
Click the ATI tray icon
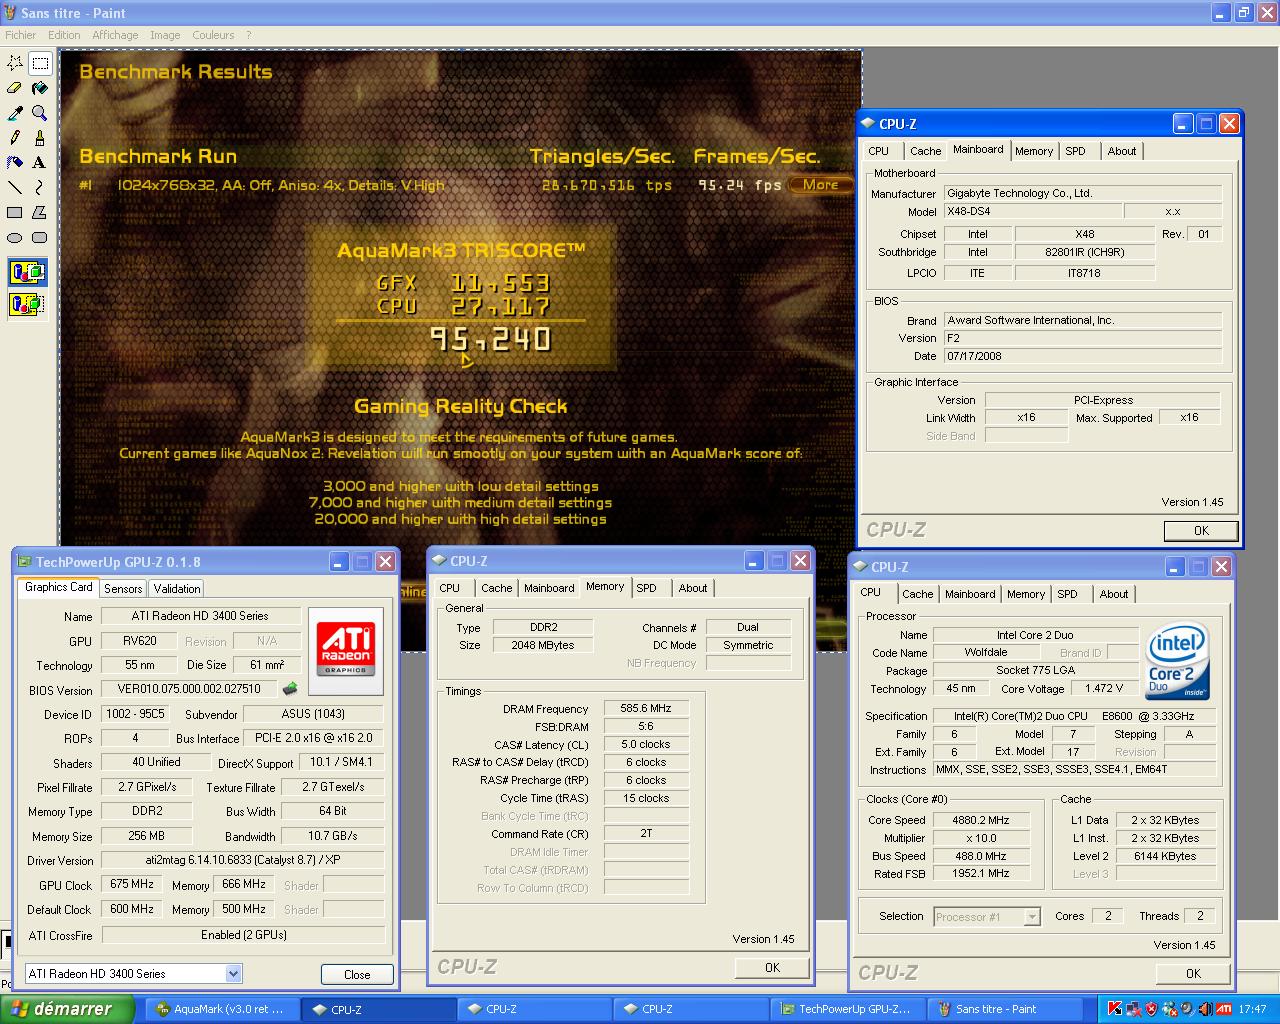pos(1224,1009)
